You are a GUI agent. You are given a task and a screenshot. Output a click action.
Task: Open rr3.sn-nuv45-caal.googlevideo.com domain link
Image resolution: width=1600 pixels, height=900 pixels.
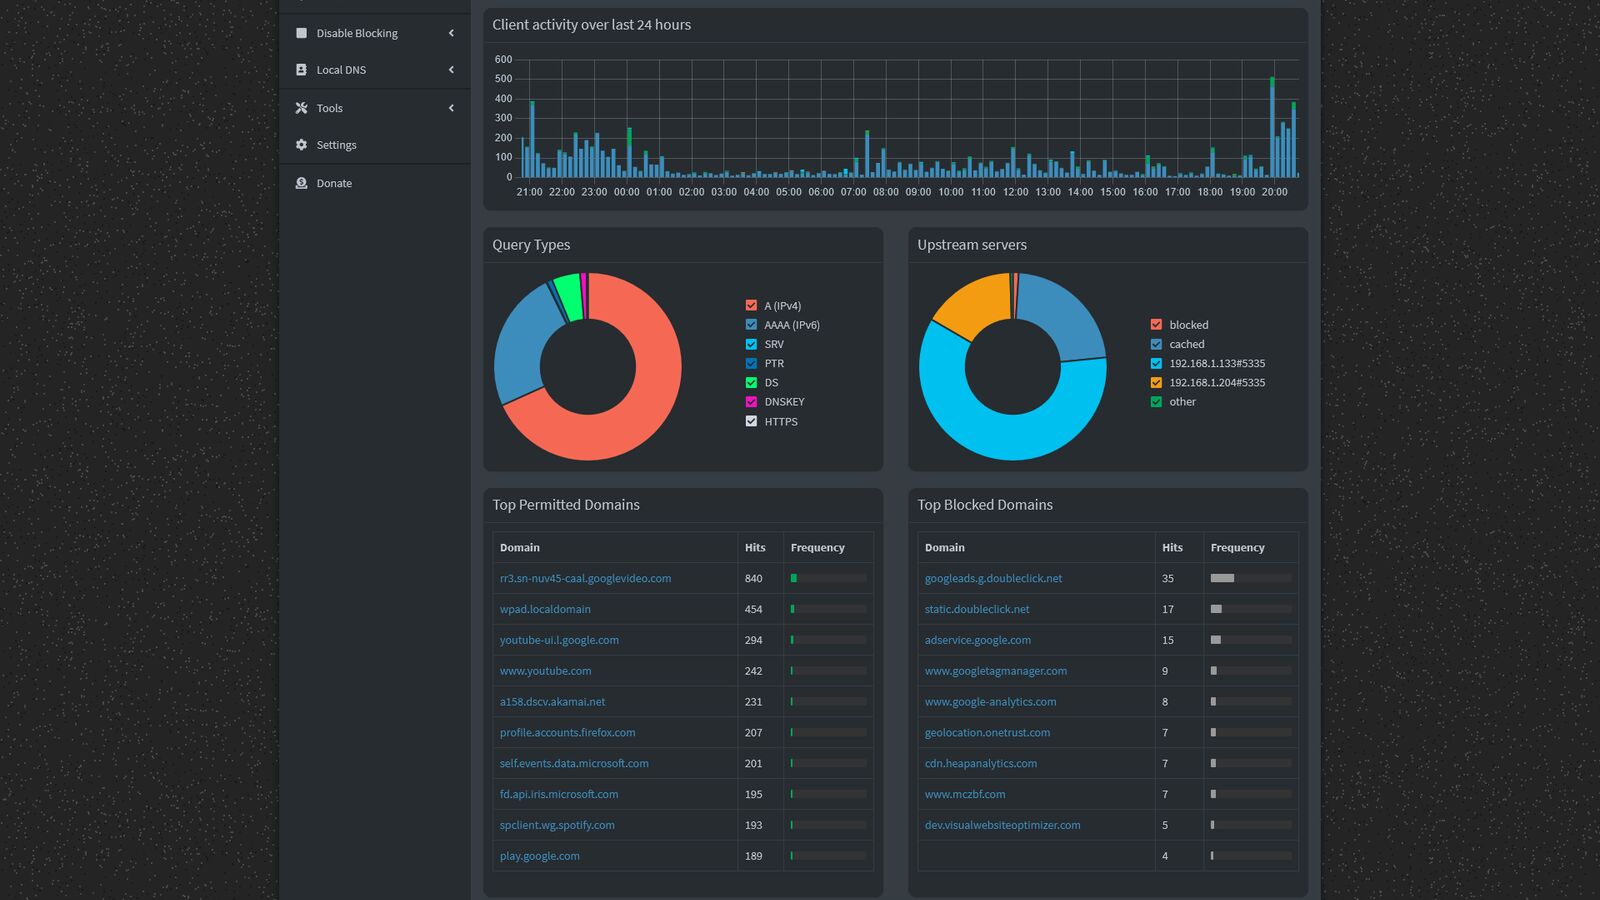pos(585,578)
